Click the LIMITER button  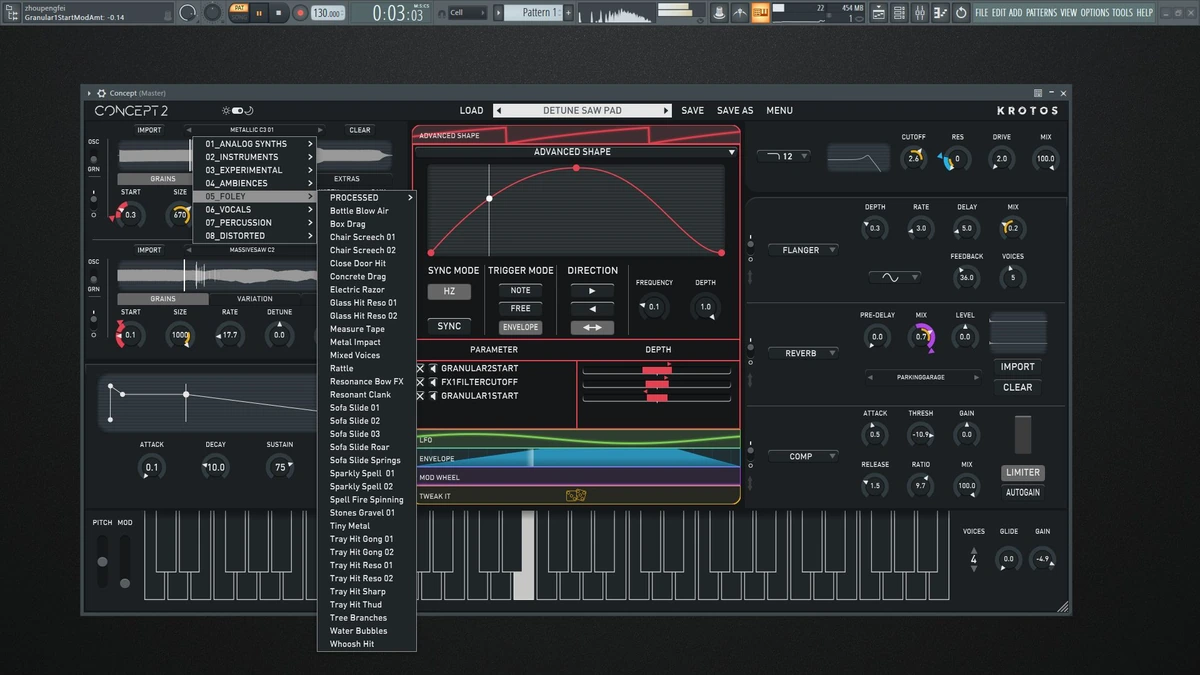click(x=1022, y=472)
